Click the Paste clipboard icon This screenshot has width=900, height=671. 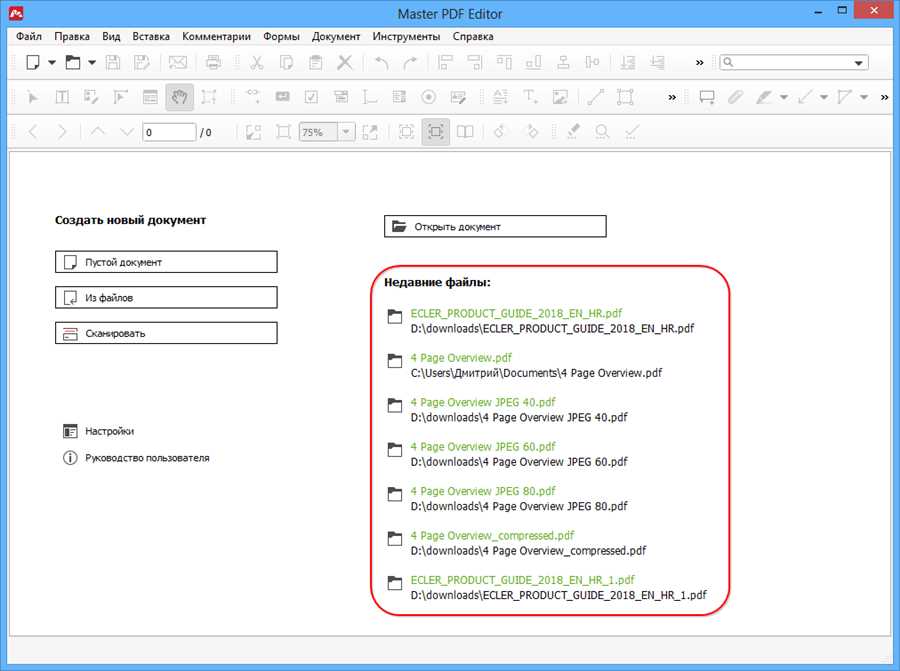click(x=315, y=62)
